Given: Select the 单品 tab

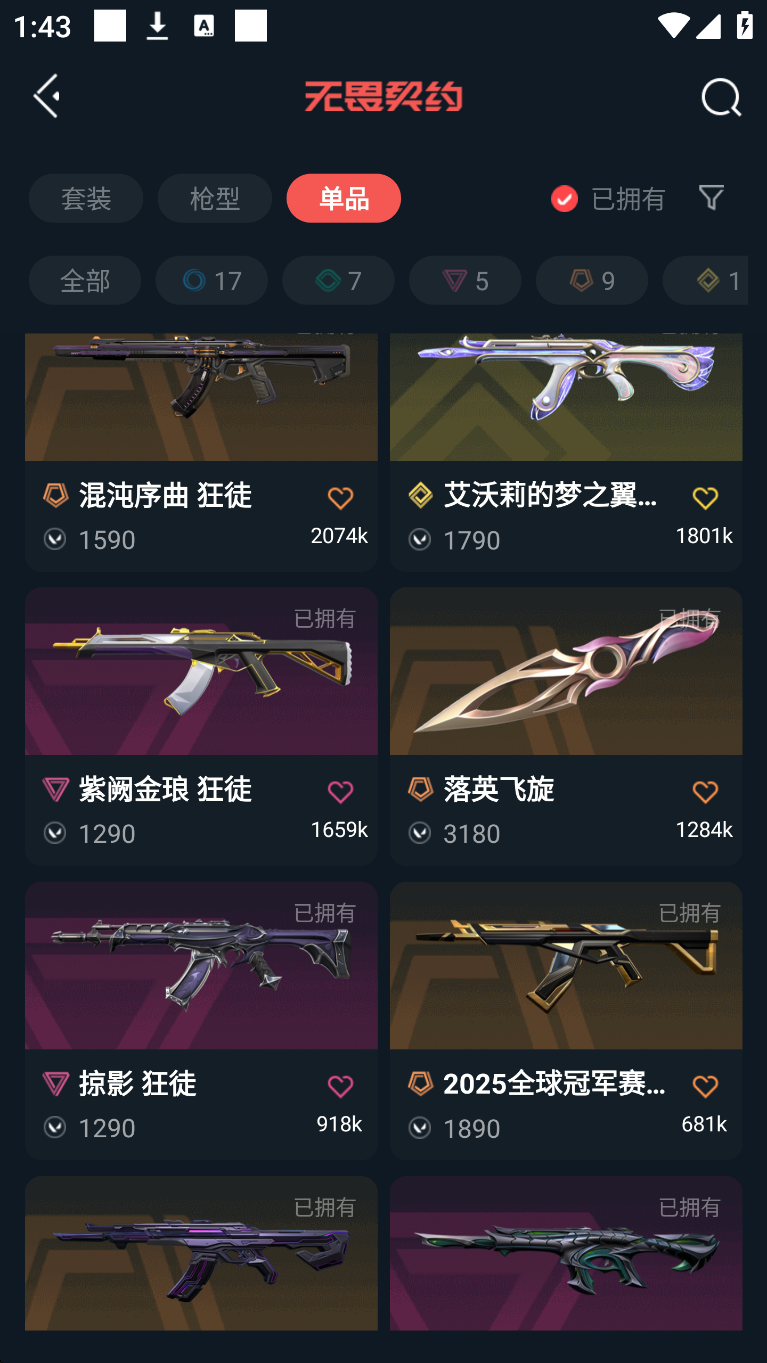Looking at the screenshot, I should (344, 198).
